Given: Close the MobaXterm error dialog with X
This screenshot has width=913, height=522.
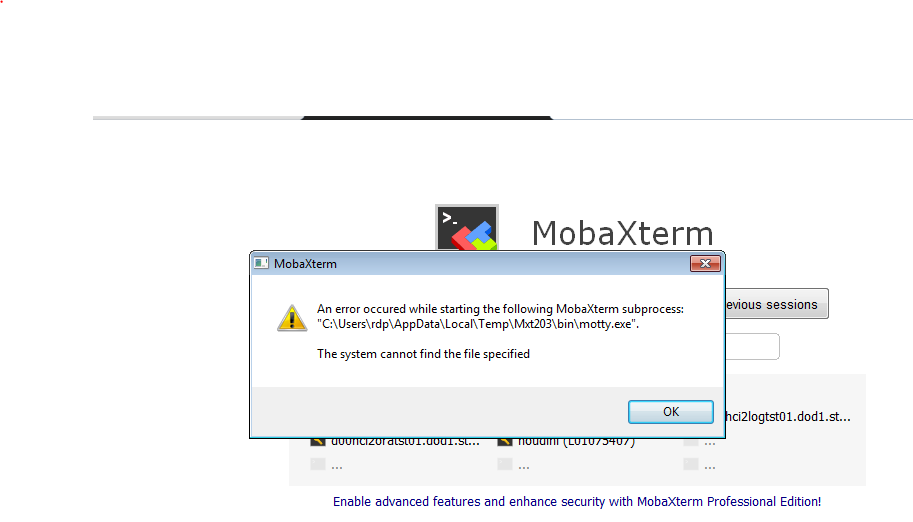Looking at the screenshot, I should (705, 263).
